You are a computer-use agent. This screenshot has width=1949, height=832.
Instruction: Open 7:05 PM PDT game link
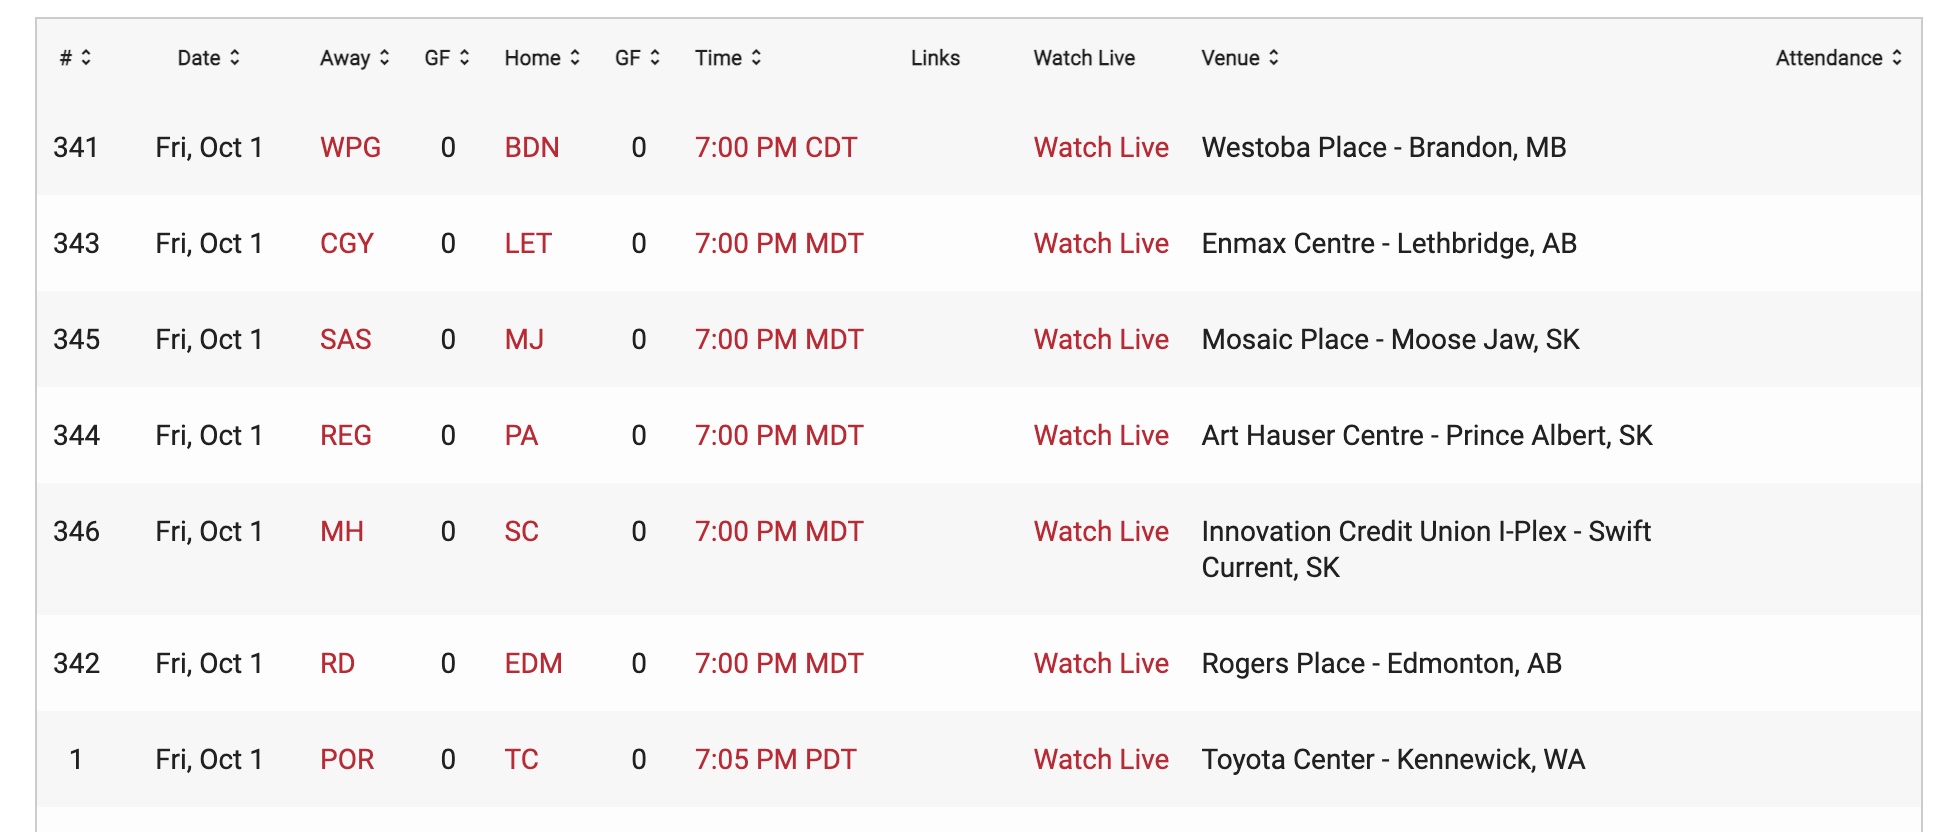pyautogui.click(x=776, y=760)
